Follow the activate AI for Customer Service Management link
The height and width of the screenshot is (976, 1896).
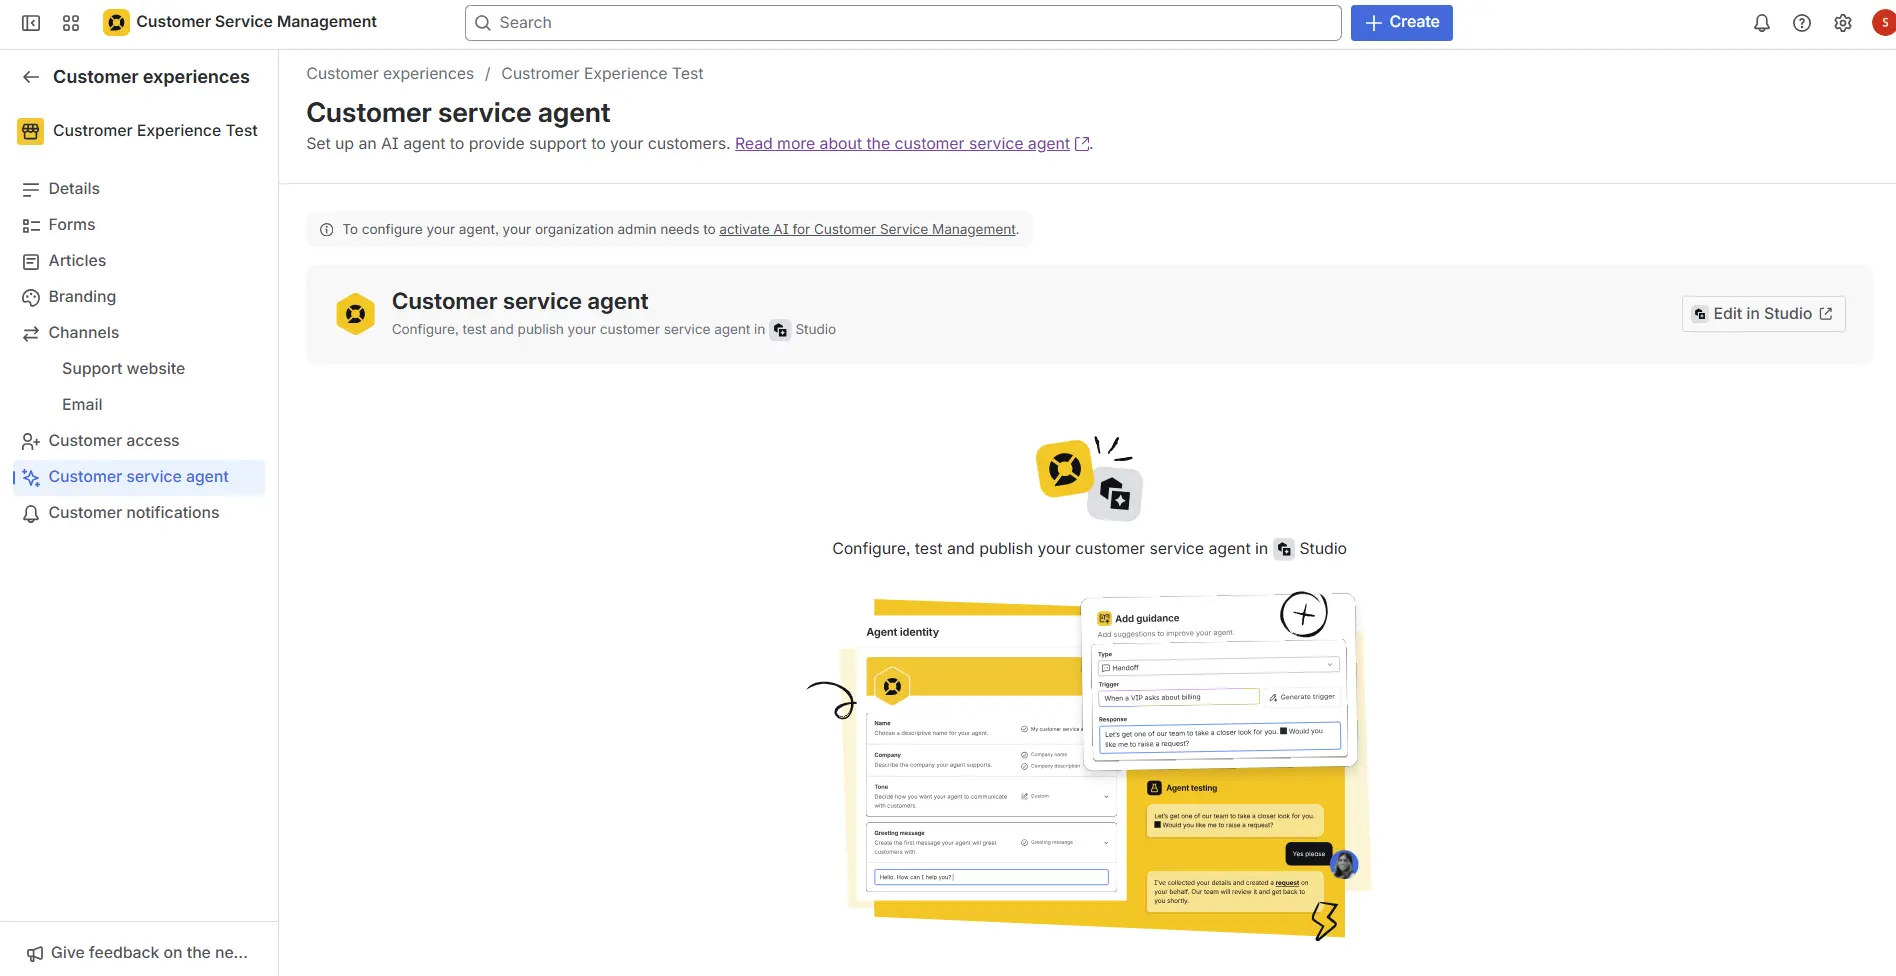point(867,230)
